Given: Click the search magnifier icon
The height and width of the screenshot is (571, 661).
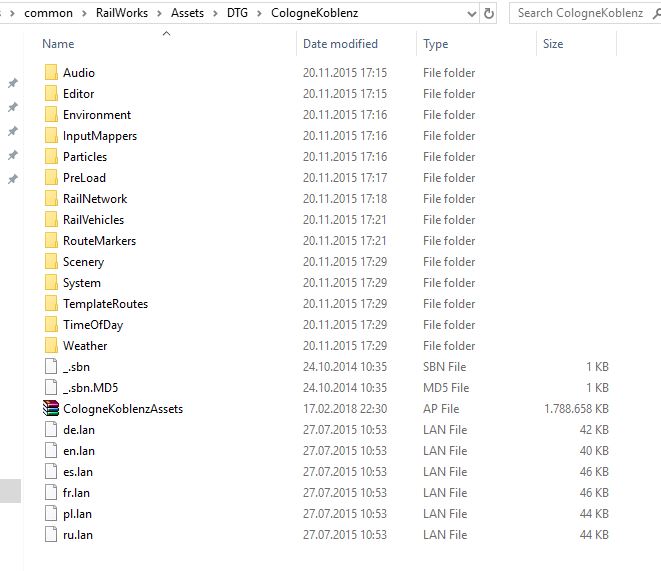Looking at the screenshot, I should (657, 13).
